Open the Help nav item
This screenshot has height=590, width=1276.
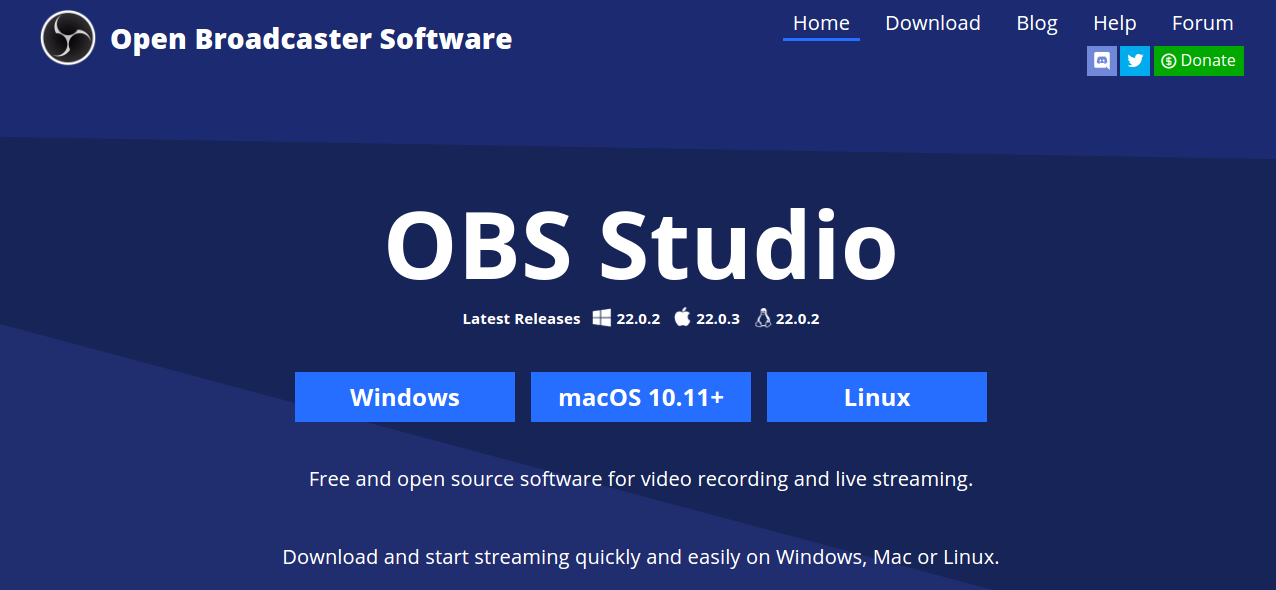coord(1114,23)
